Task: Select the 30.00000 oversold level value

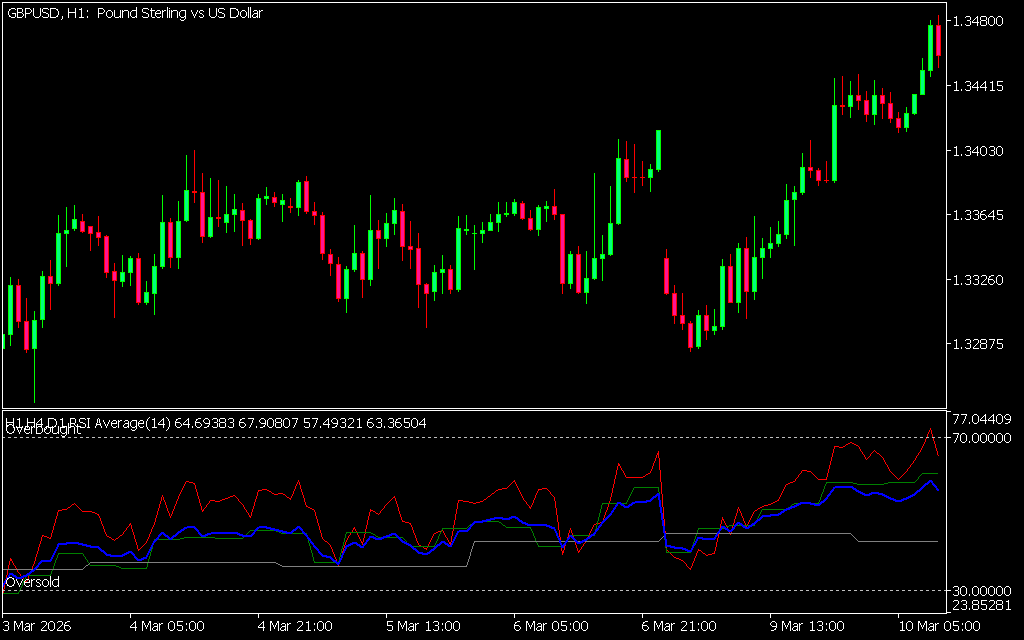Action: pos(984,591)
